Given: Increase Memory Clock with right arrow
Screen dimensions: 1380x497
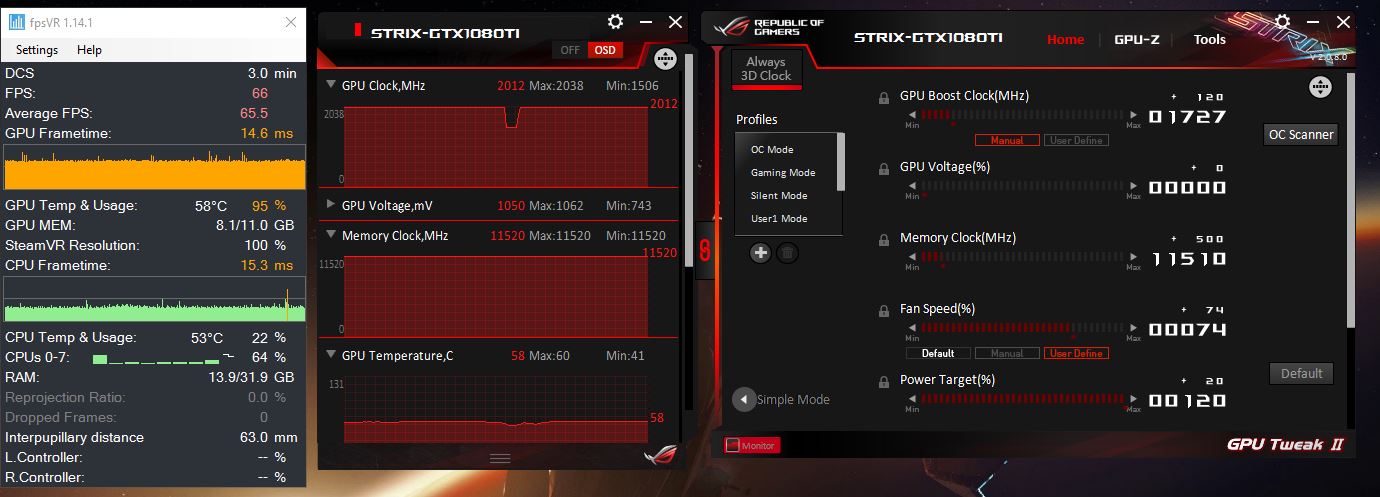Looking at the screenshot, I should tap(1133, 257).
